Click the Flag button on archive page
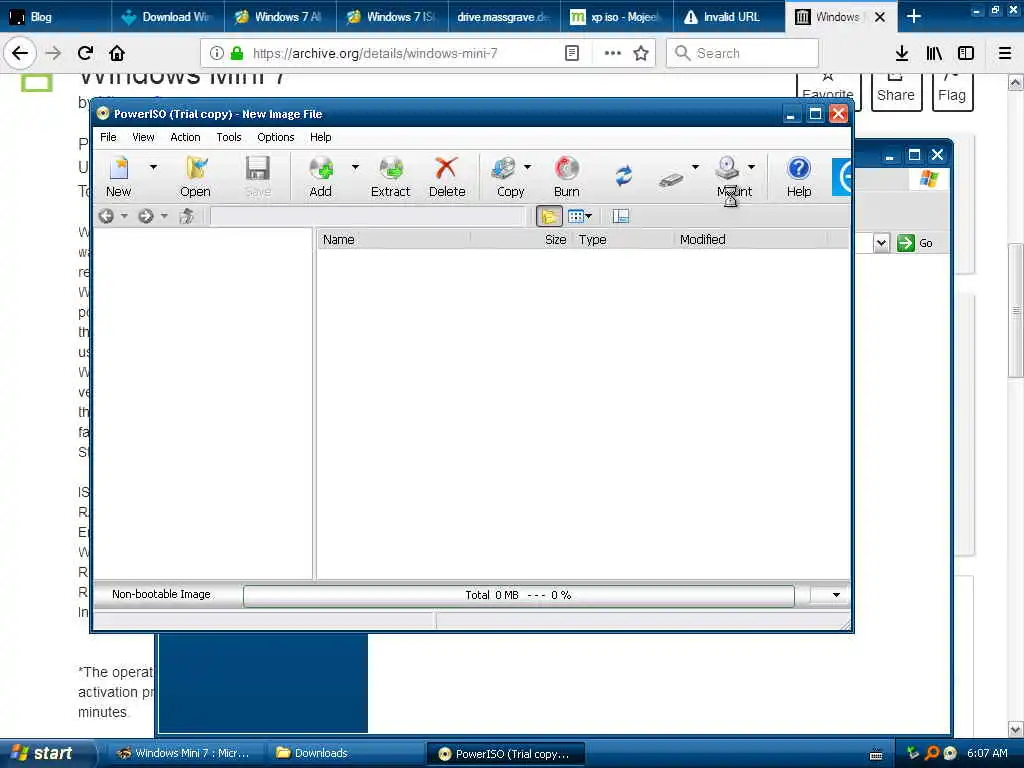Image resolution: width=1024 pixels, height=768 pixels. point(952,91)
